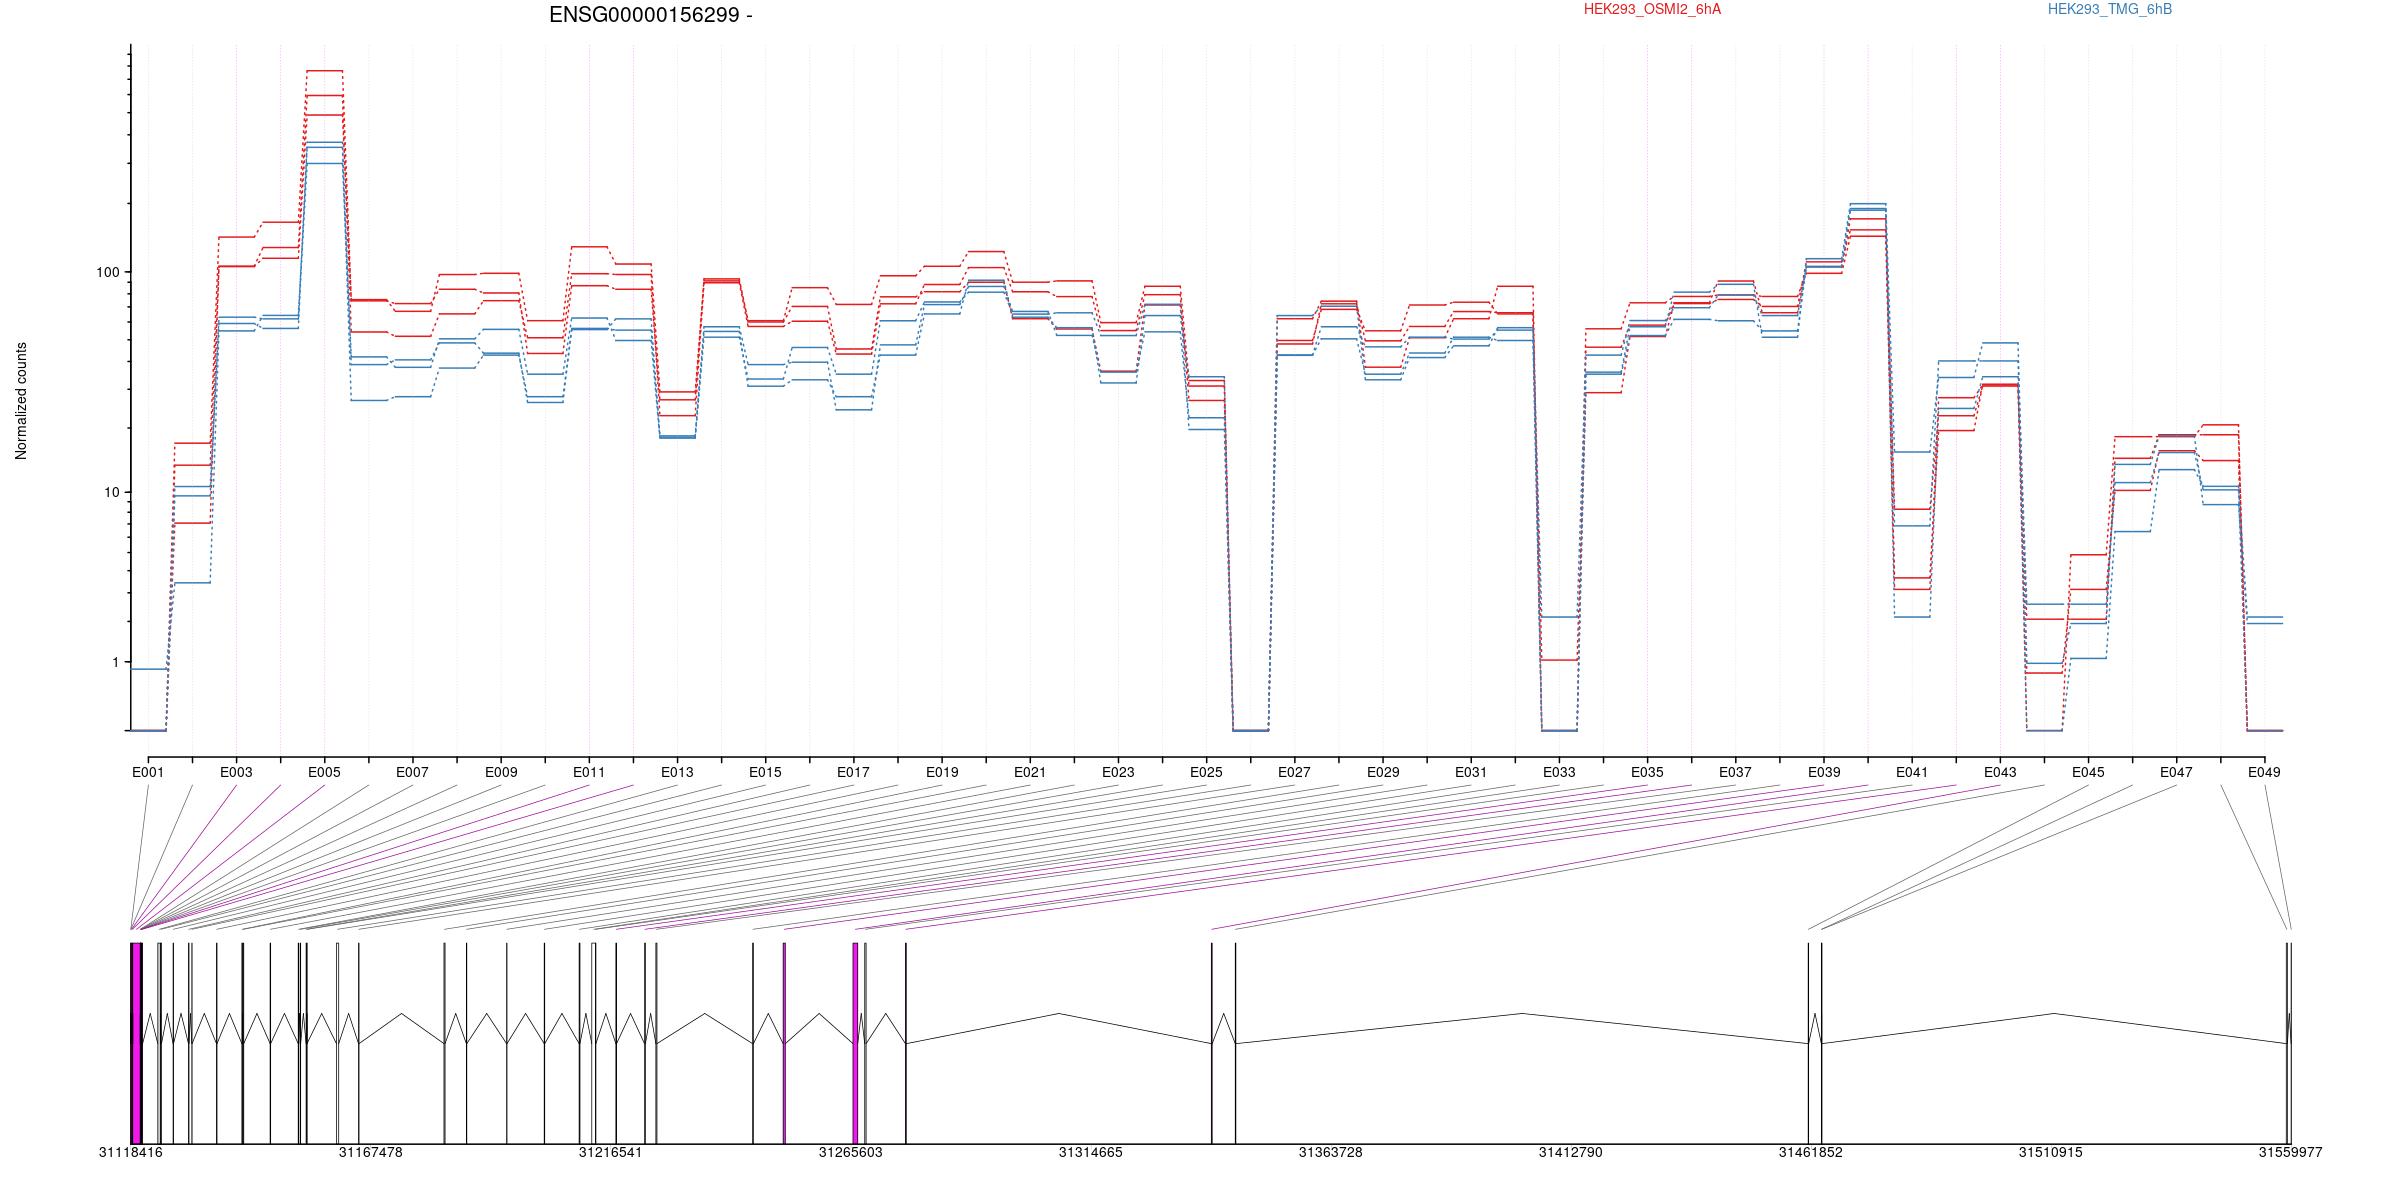This screenshot has width=2400, height=1200.
Task: Click exon label E033
Action: point(1559,772)
